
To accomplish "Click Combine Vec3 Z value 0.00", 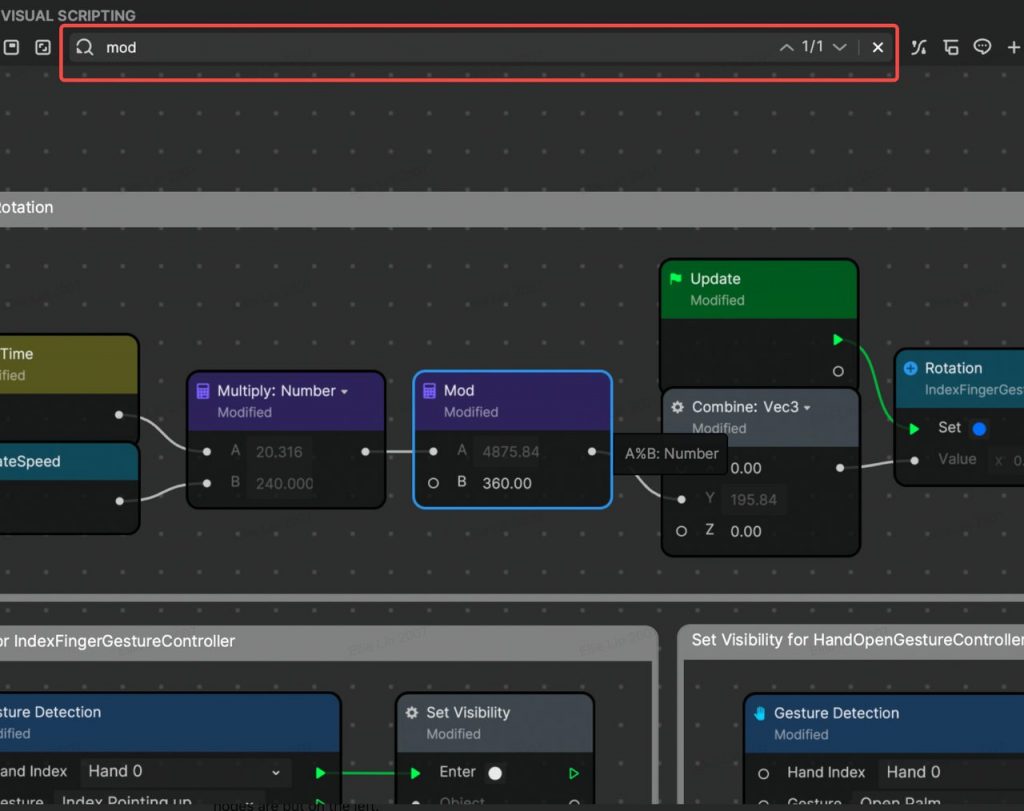I will tap(746, 532).
